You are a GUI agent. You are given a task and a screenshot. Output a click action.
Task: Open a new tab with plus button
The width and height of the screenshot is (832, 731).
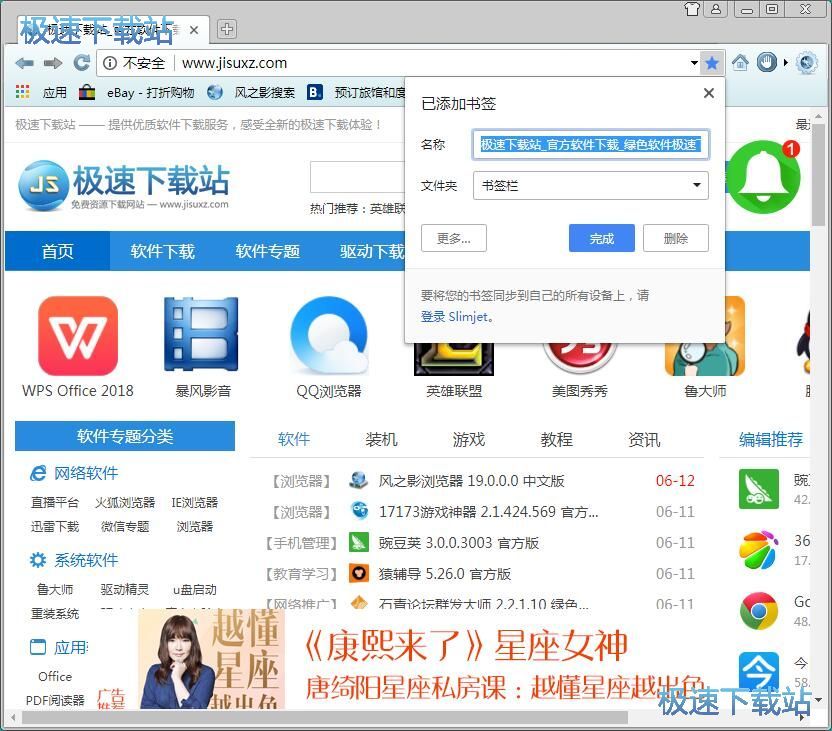click(227, 29)
